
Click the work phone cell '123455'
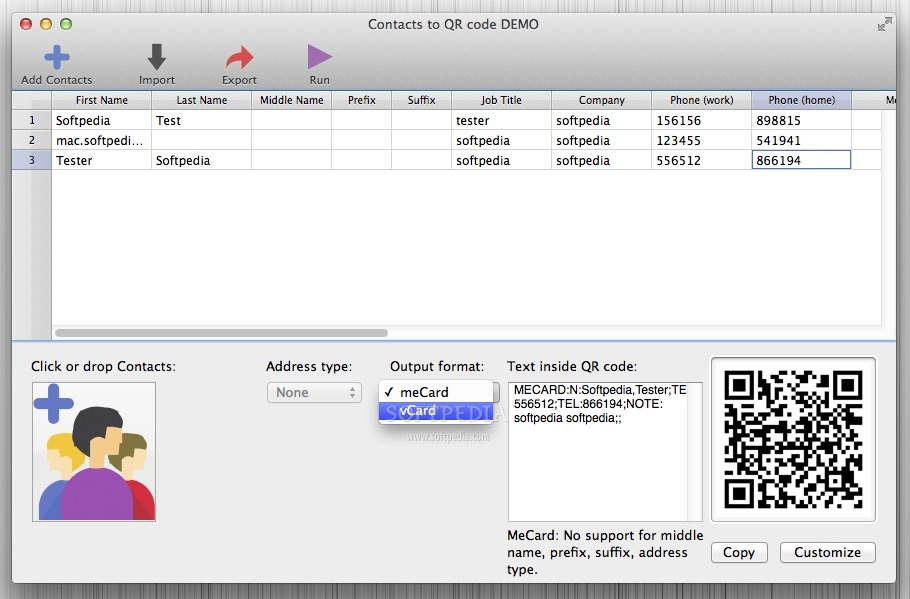click(701, 140)
